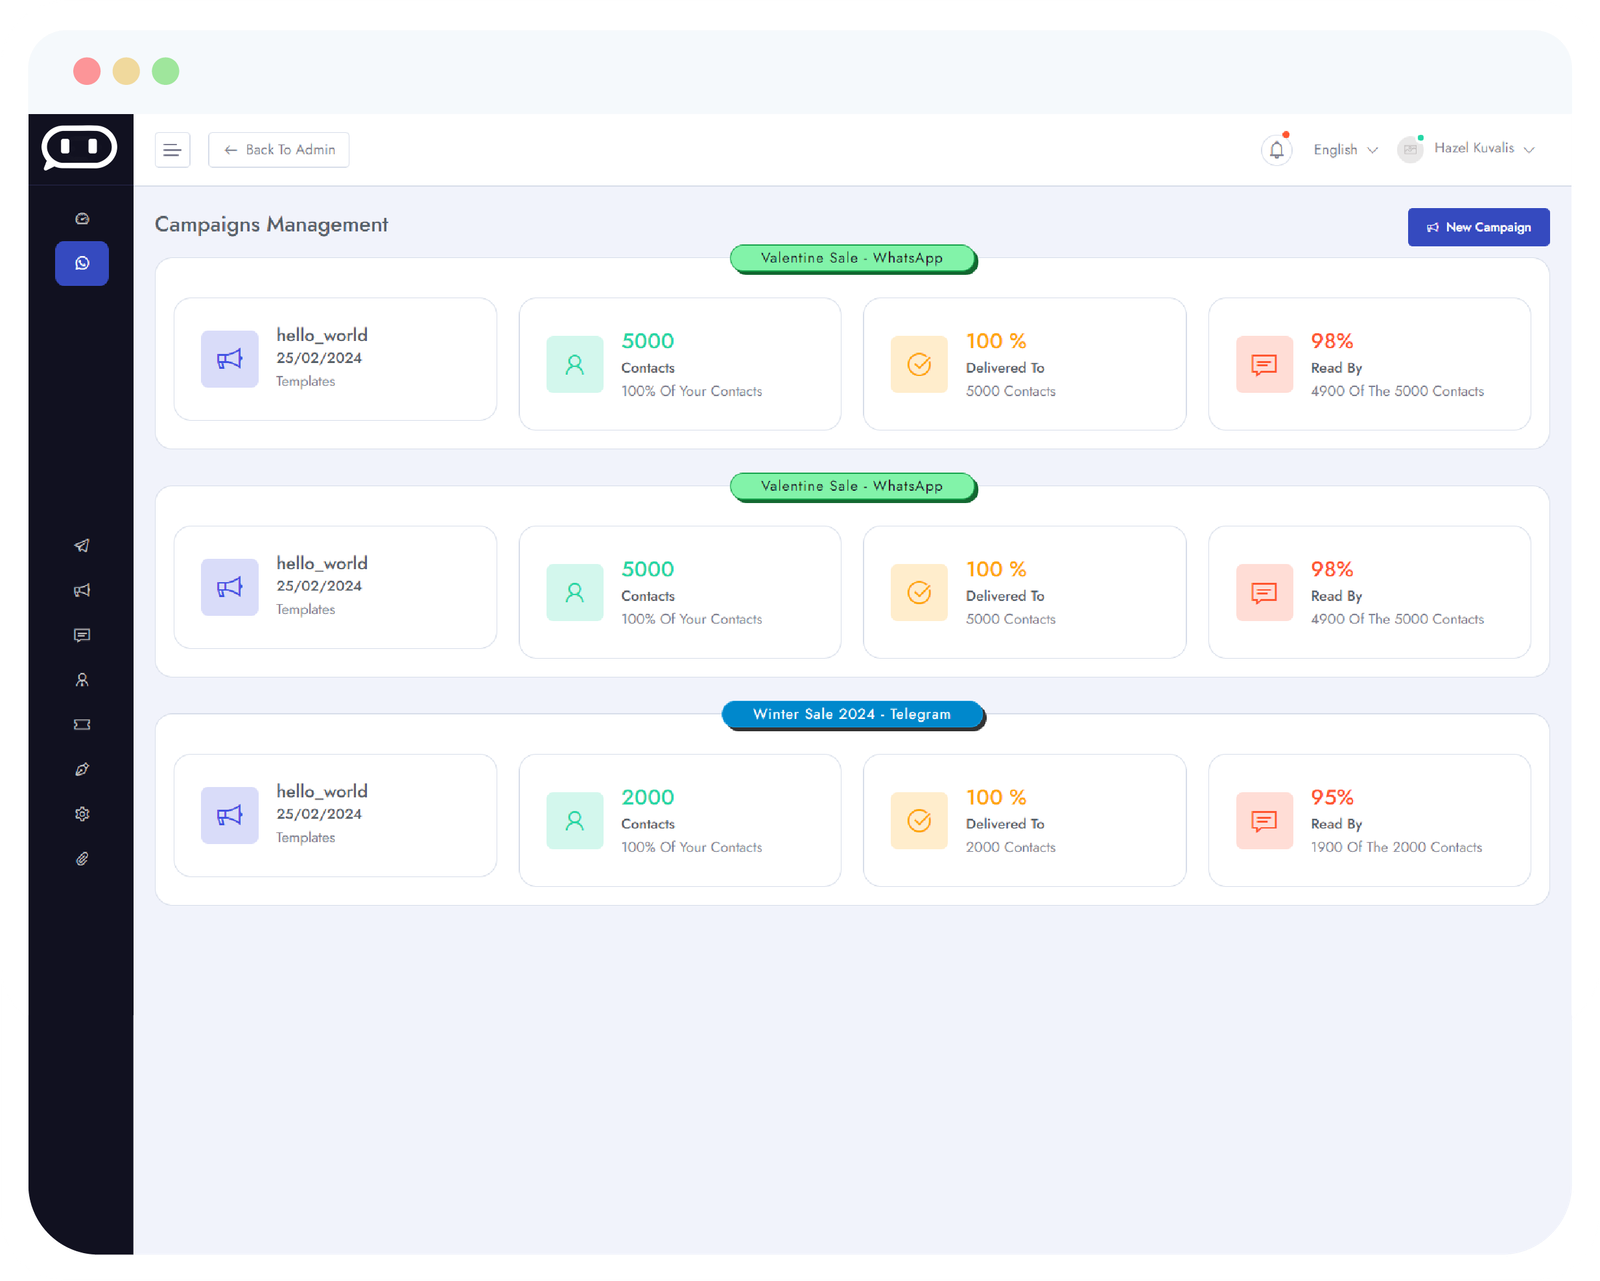Select the first Valentine Sale - WhatsApp label

[852, 258]
